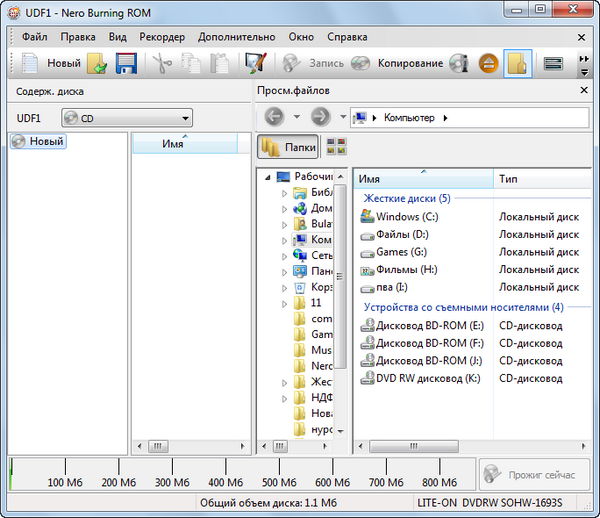This screenshot has width=600, height=518.
Task: Switch file list view mode icon
Action: tap(336, 148)
